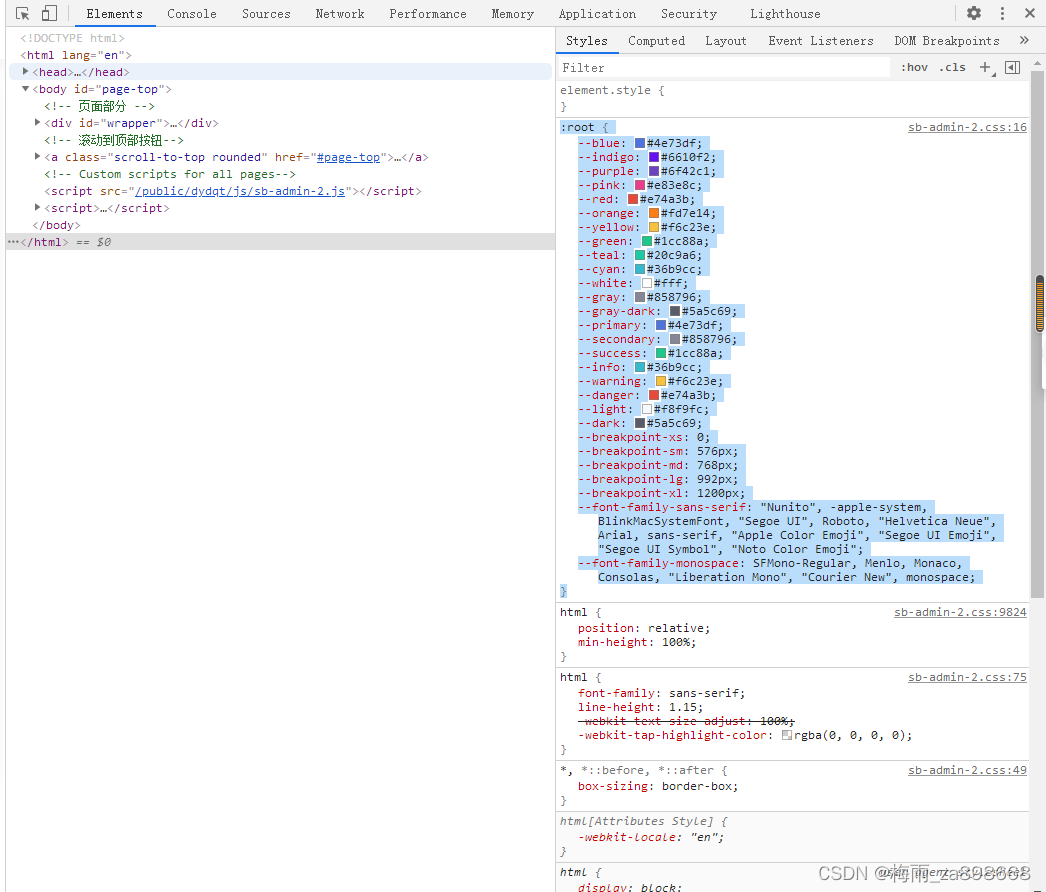Expand the div wrapper node
The image size is (1046, 892).
click(37, 122)
